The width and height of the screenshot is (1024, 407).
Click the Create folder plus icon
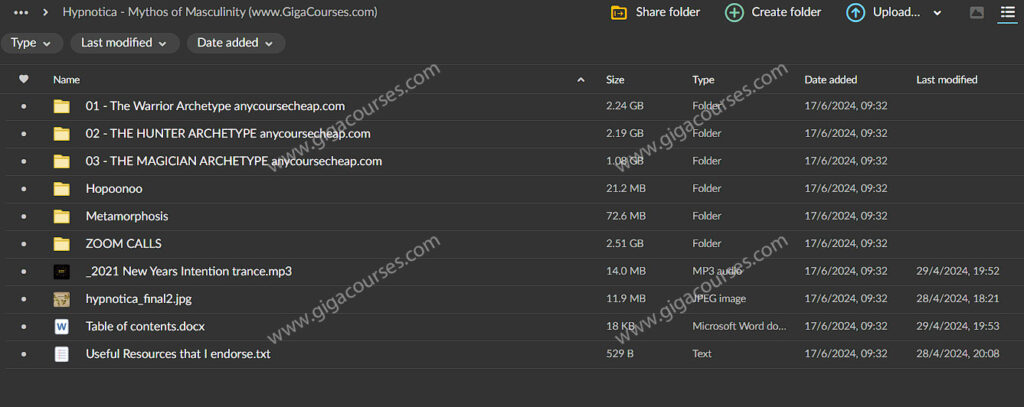(x=734, y=13)
